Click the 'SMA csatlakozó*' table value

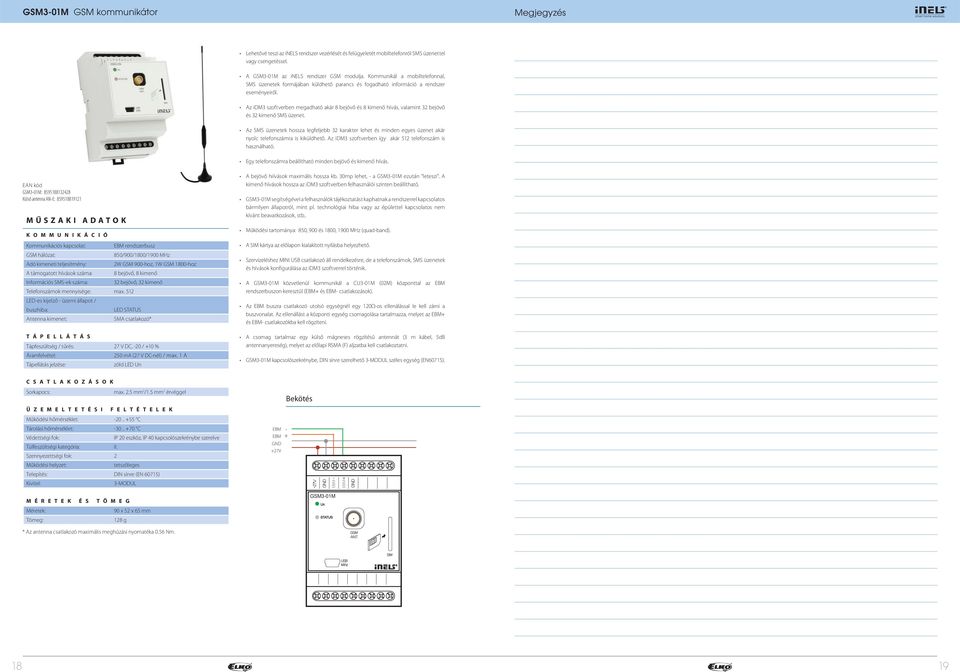click(132, 319)
